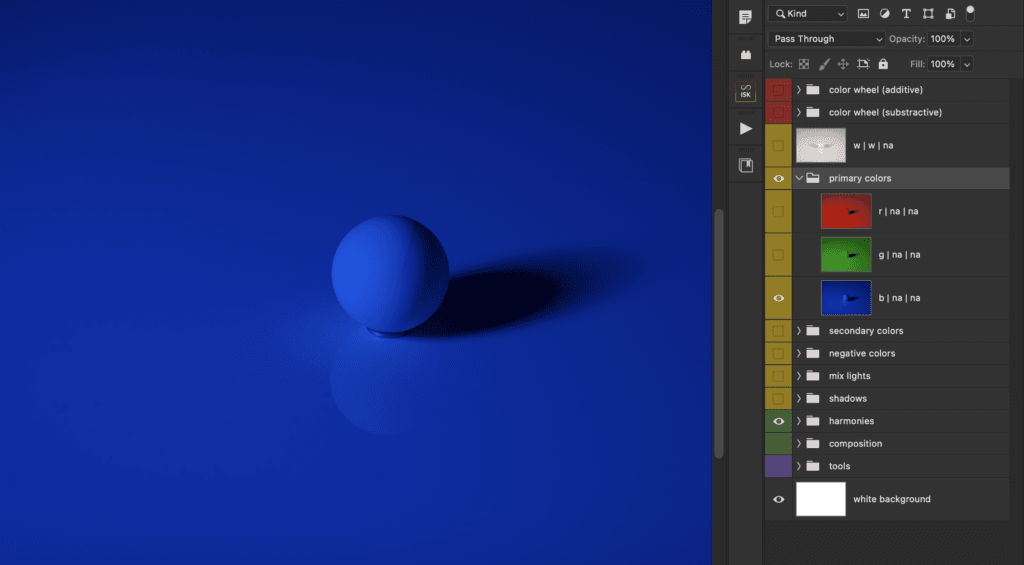Show the w | w | na layer
Viewport: 1024px width, 565px height.
tap(778, 145)
